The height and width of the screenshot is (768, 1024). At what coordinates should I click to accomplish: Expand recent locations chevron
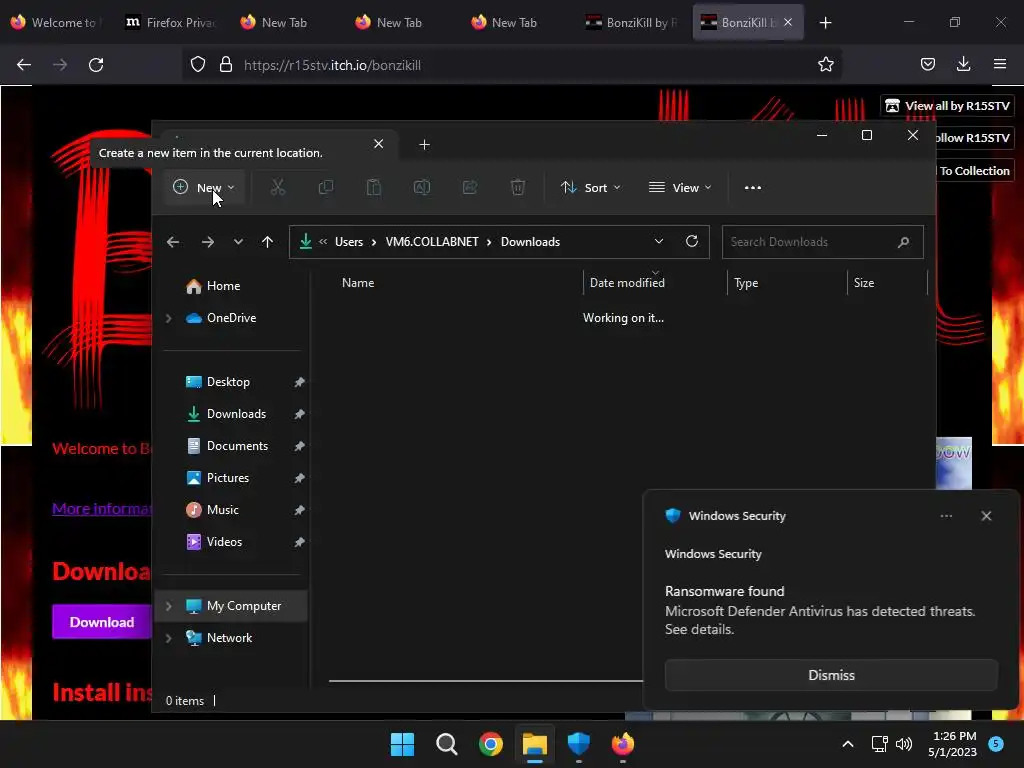click(x=238, y=242)
